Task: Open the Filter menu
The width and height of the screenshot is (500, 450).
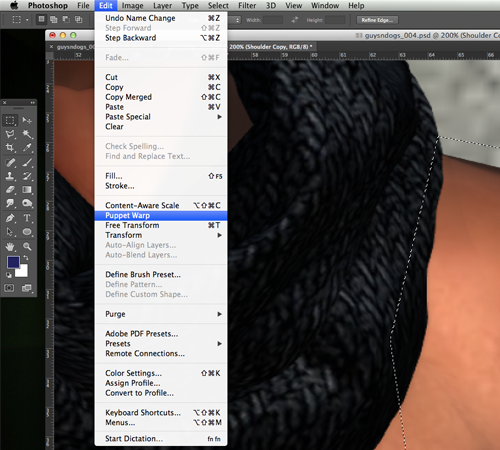Action: click(x=247, y=6)
